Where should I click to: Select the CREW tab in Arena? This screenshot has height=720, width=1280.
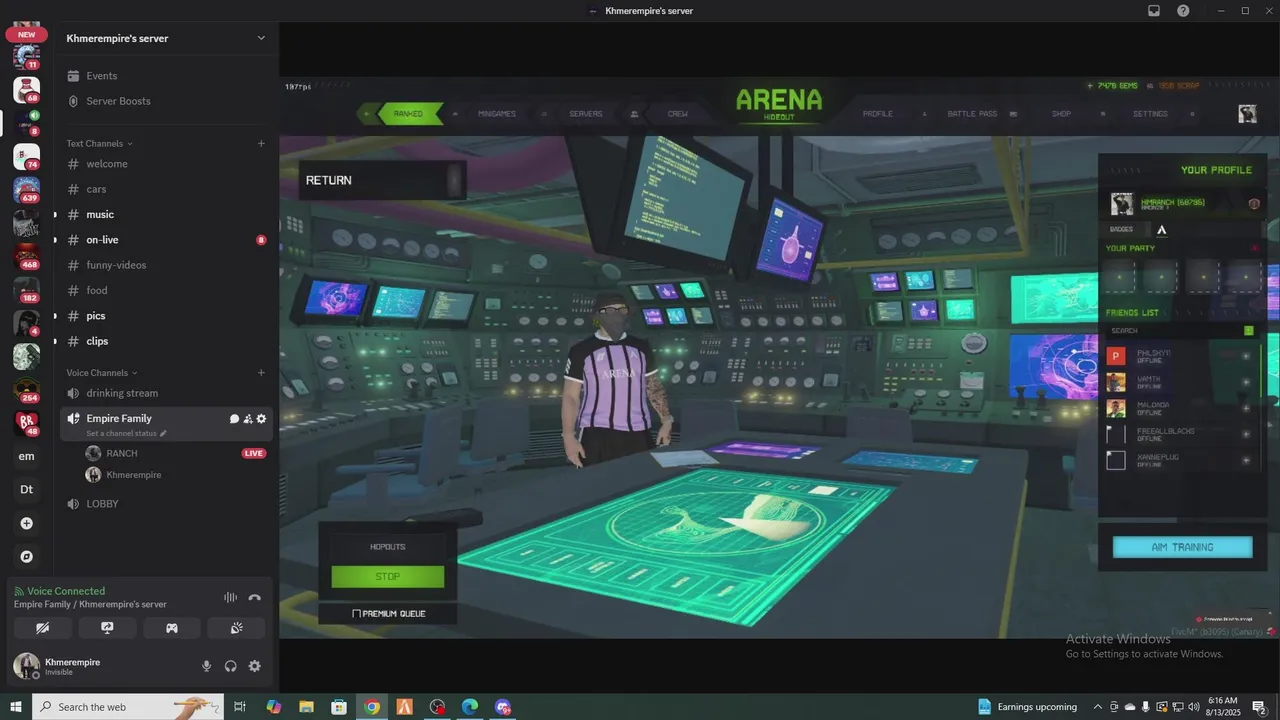(x=678, y=114)
